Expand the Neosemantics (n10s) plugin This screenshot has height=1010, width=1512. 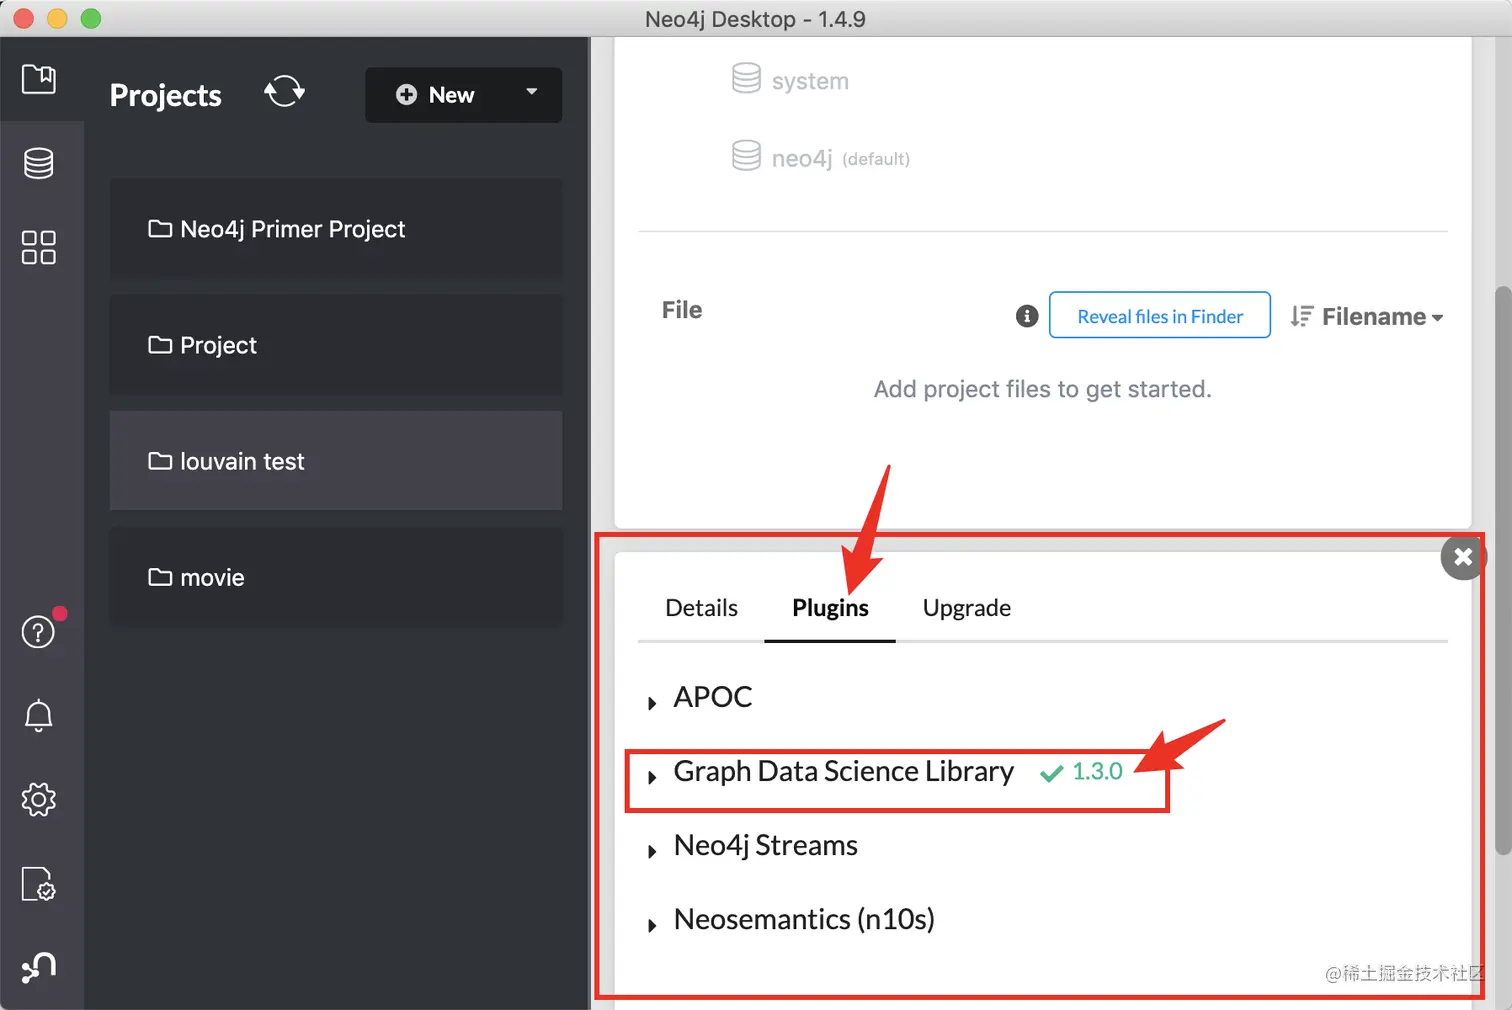coord(652,925)
